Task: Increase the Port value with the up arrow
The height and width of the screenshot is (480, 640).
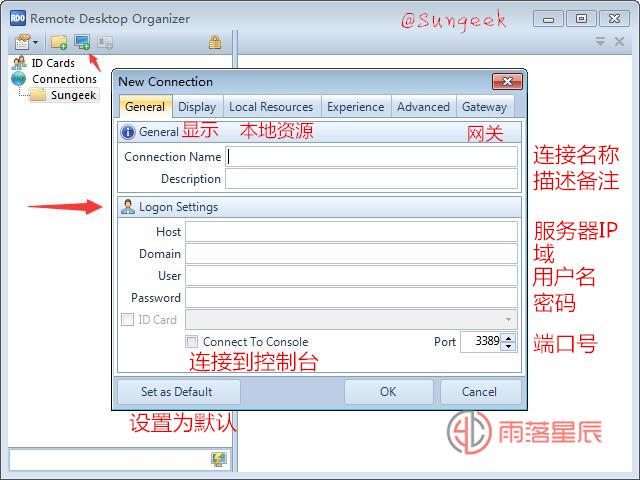Action: 509,337
